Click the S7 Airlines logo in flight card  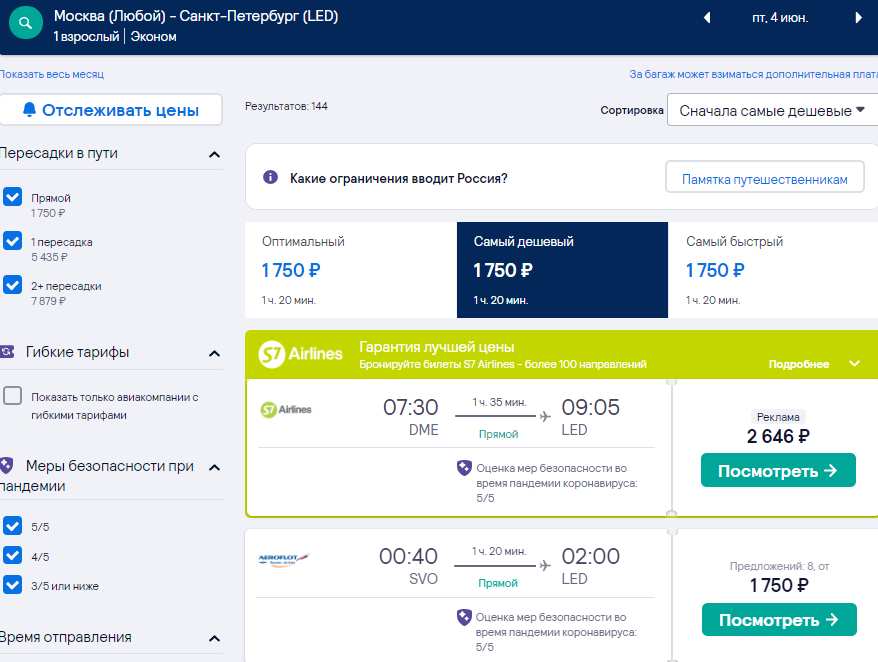pos(286,409)
